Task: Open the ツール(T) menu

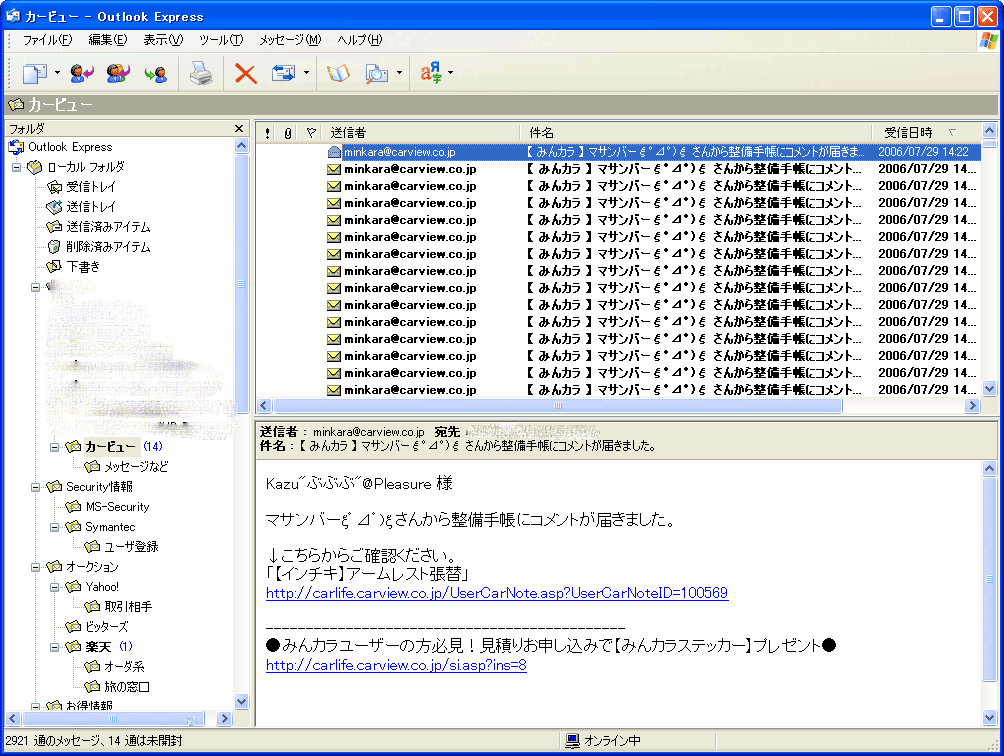Action: [221, 40]
